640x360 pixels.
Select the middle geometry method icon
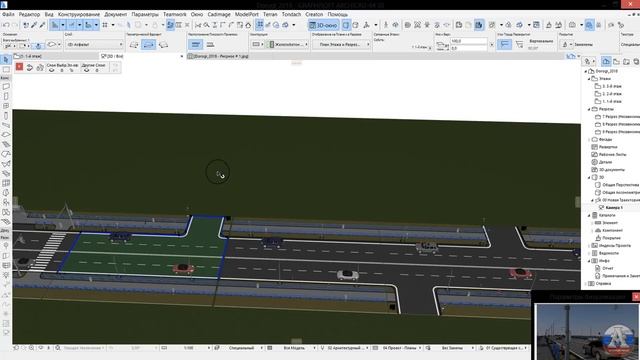point(148,44)
